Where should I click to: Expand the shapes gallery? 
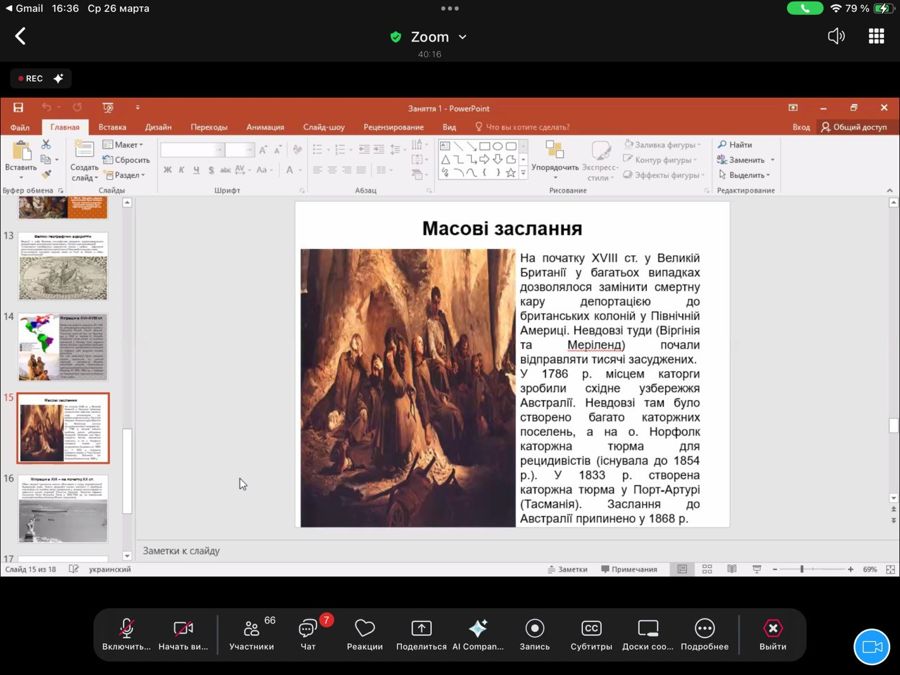(523, 173)
